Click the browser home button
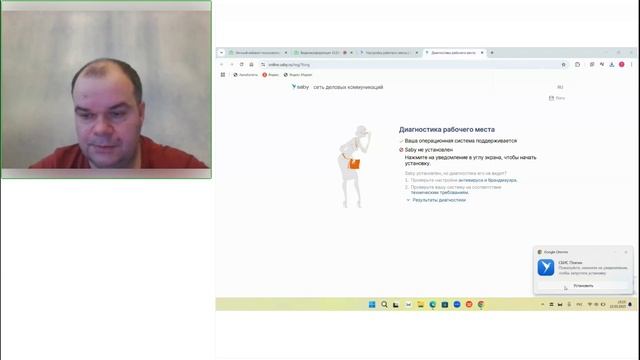The image size is (640, 360). click(251, 64)
